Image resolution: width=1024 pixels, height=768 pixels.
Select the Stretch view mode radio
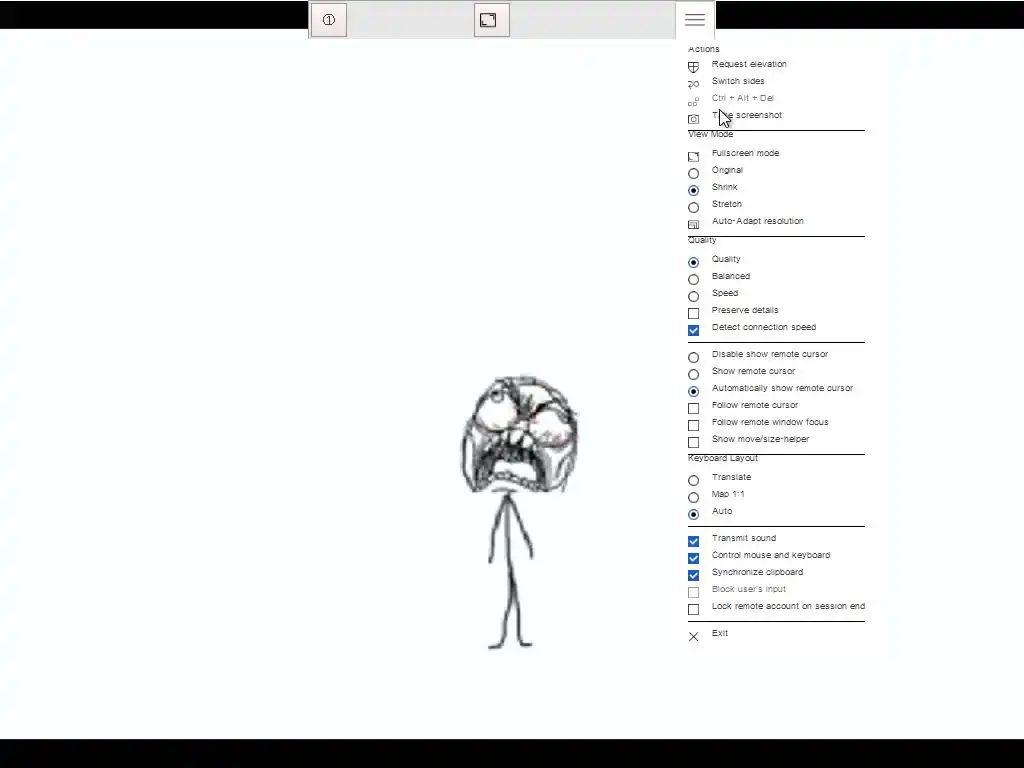click(x=694, y=208)
